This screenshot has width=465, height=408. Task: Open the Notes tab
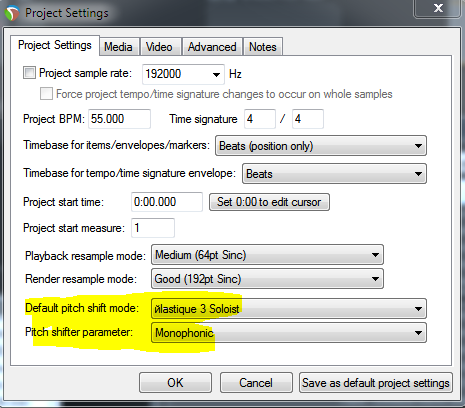click(x=263, y=47)
